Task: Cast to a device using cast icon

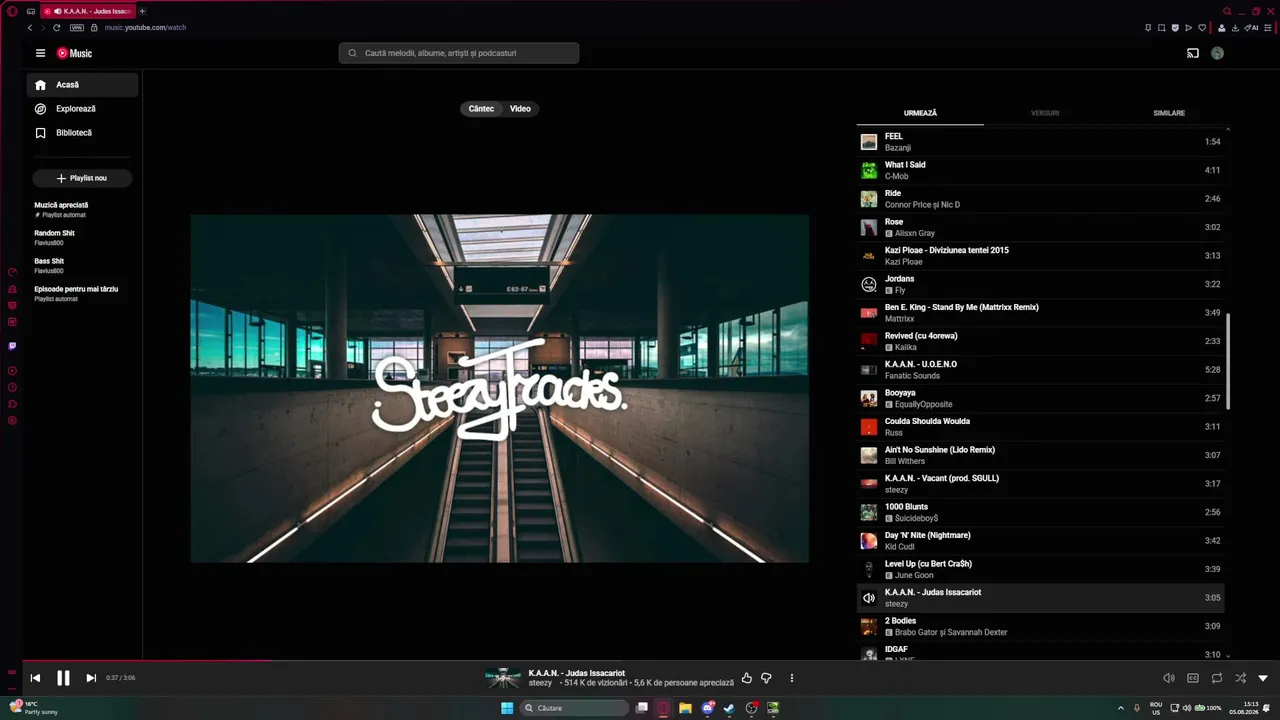Action: tap(1193, 53)
